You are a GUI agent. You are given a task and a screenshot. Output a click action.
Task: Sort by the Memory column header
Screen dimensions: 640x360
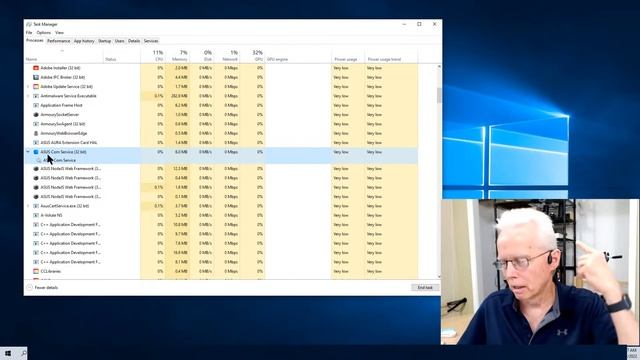178,55
